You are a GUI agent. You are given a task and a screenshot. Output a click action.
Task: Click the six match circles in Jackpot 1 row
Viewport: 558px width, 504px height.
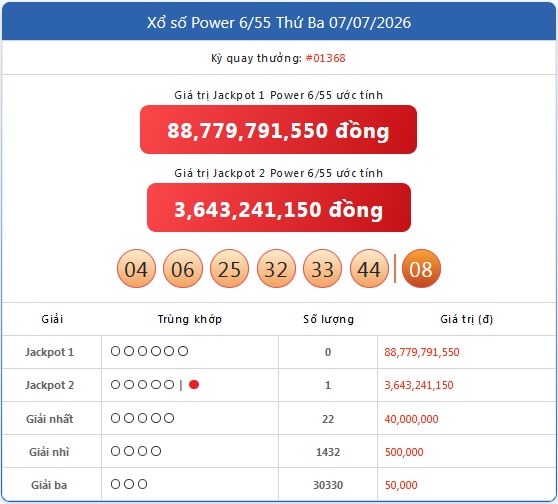tap(149, 351)
